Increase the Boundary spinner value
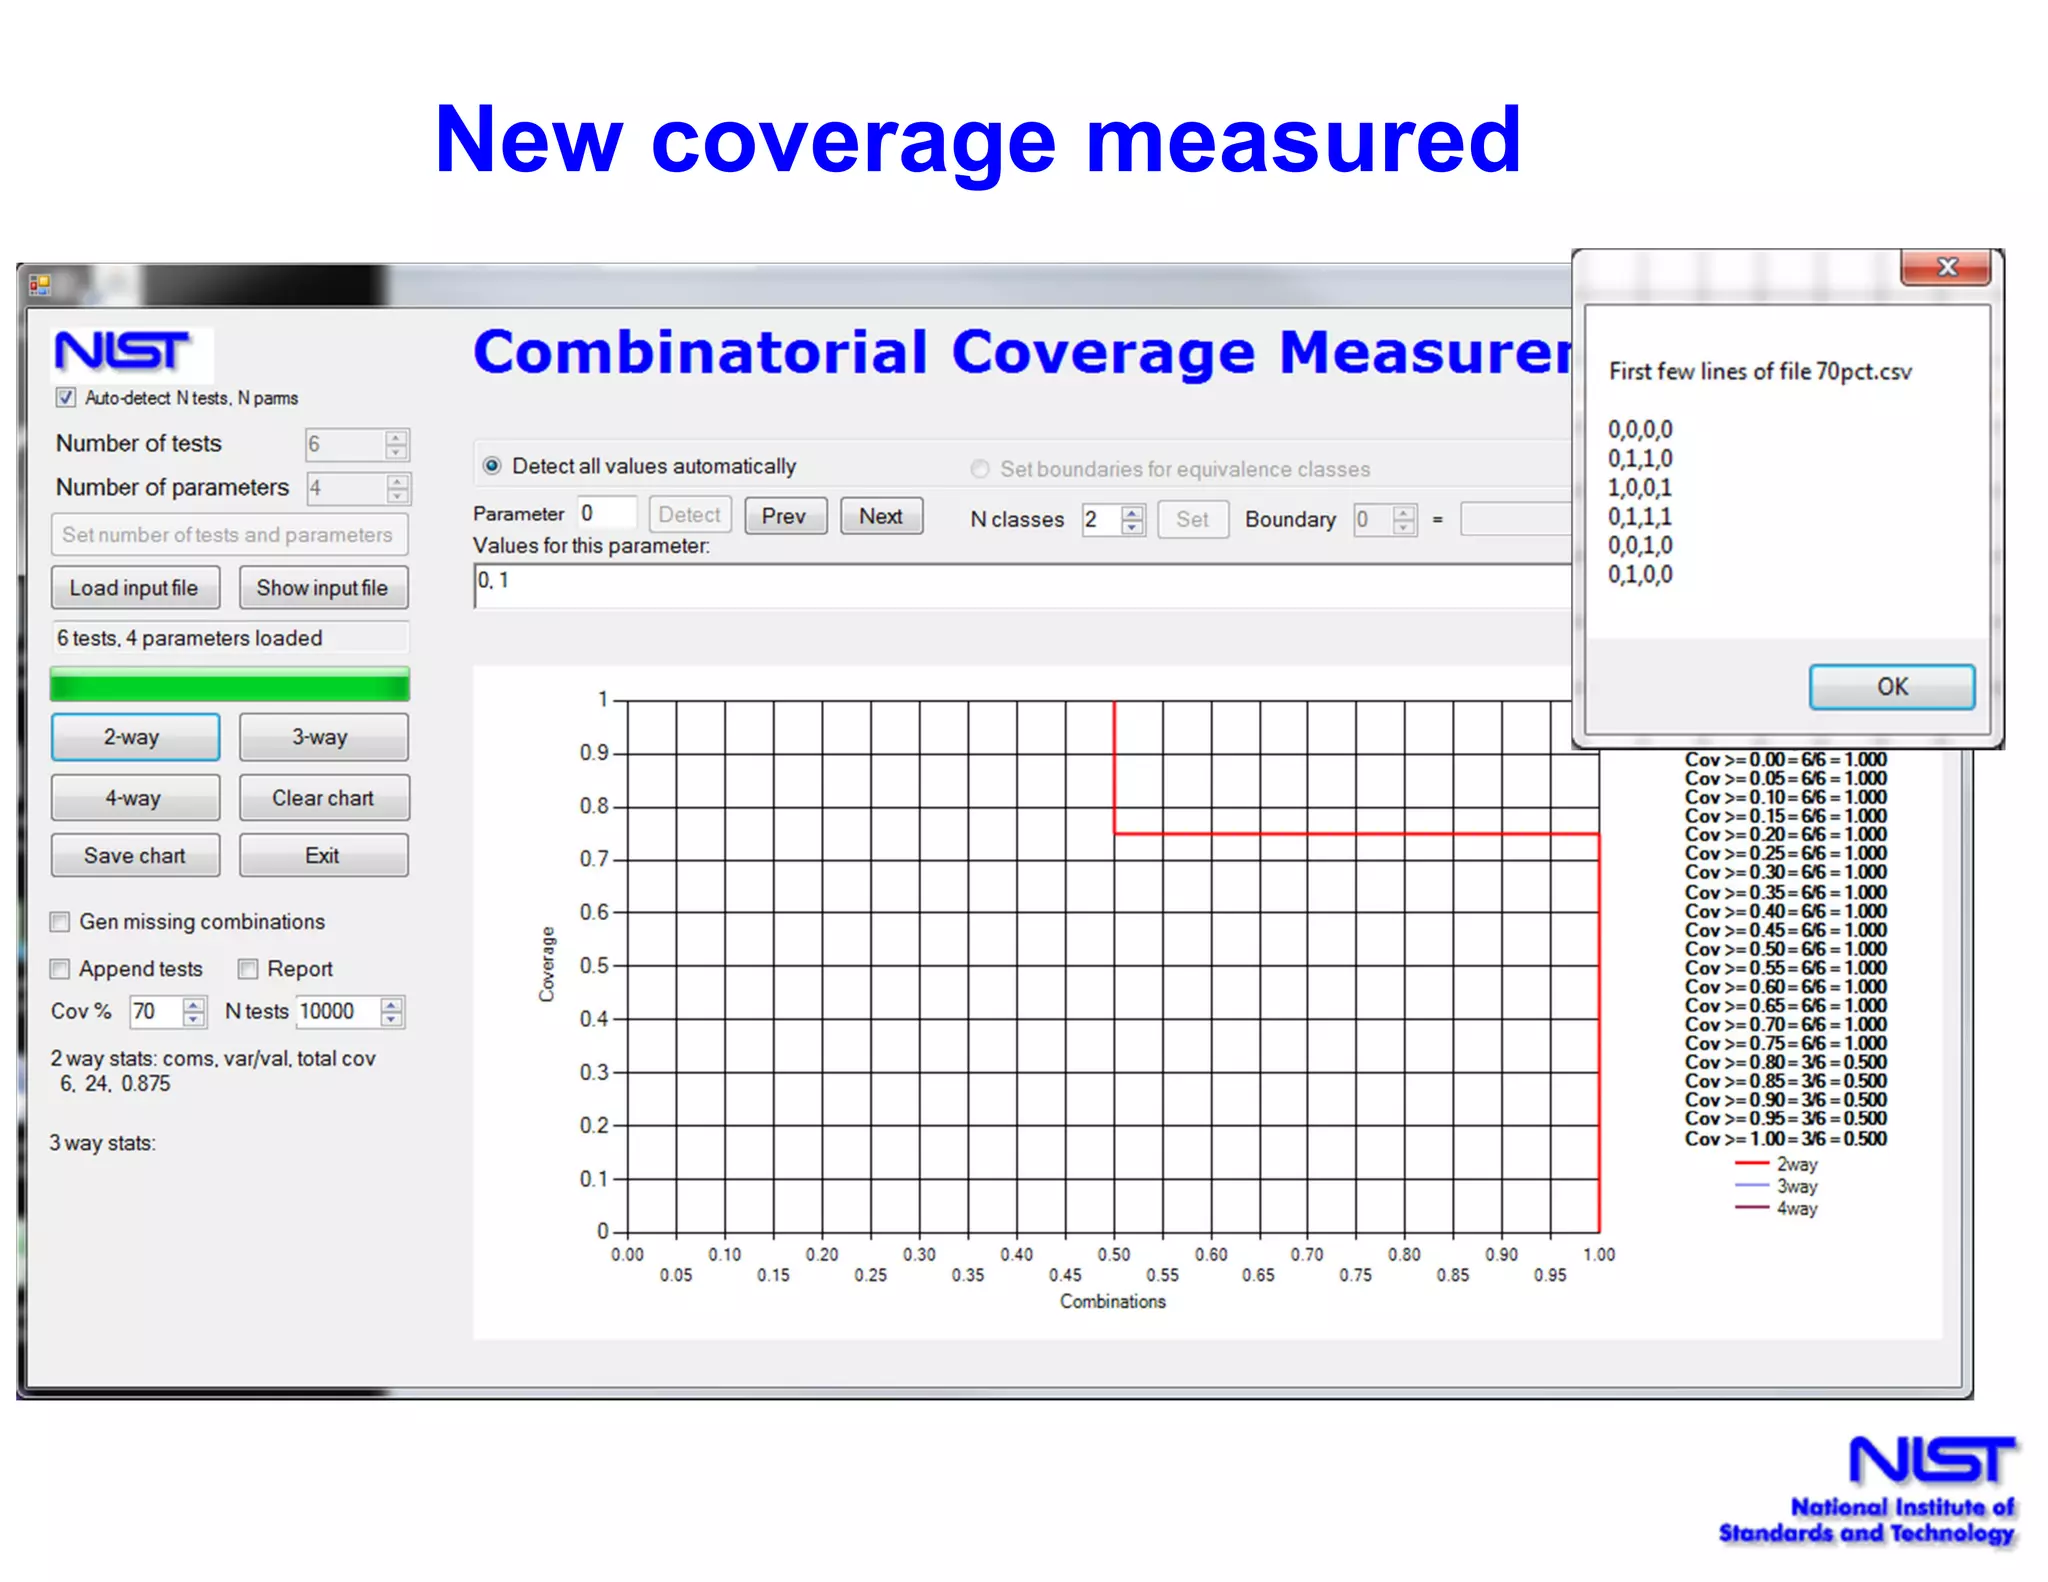 [1404, 512]
